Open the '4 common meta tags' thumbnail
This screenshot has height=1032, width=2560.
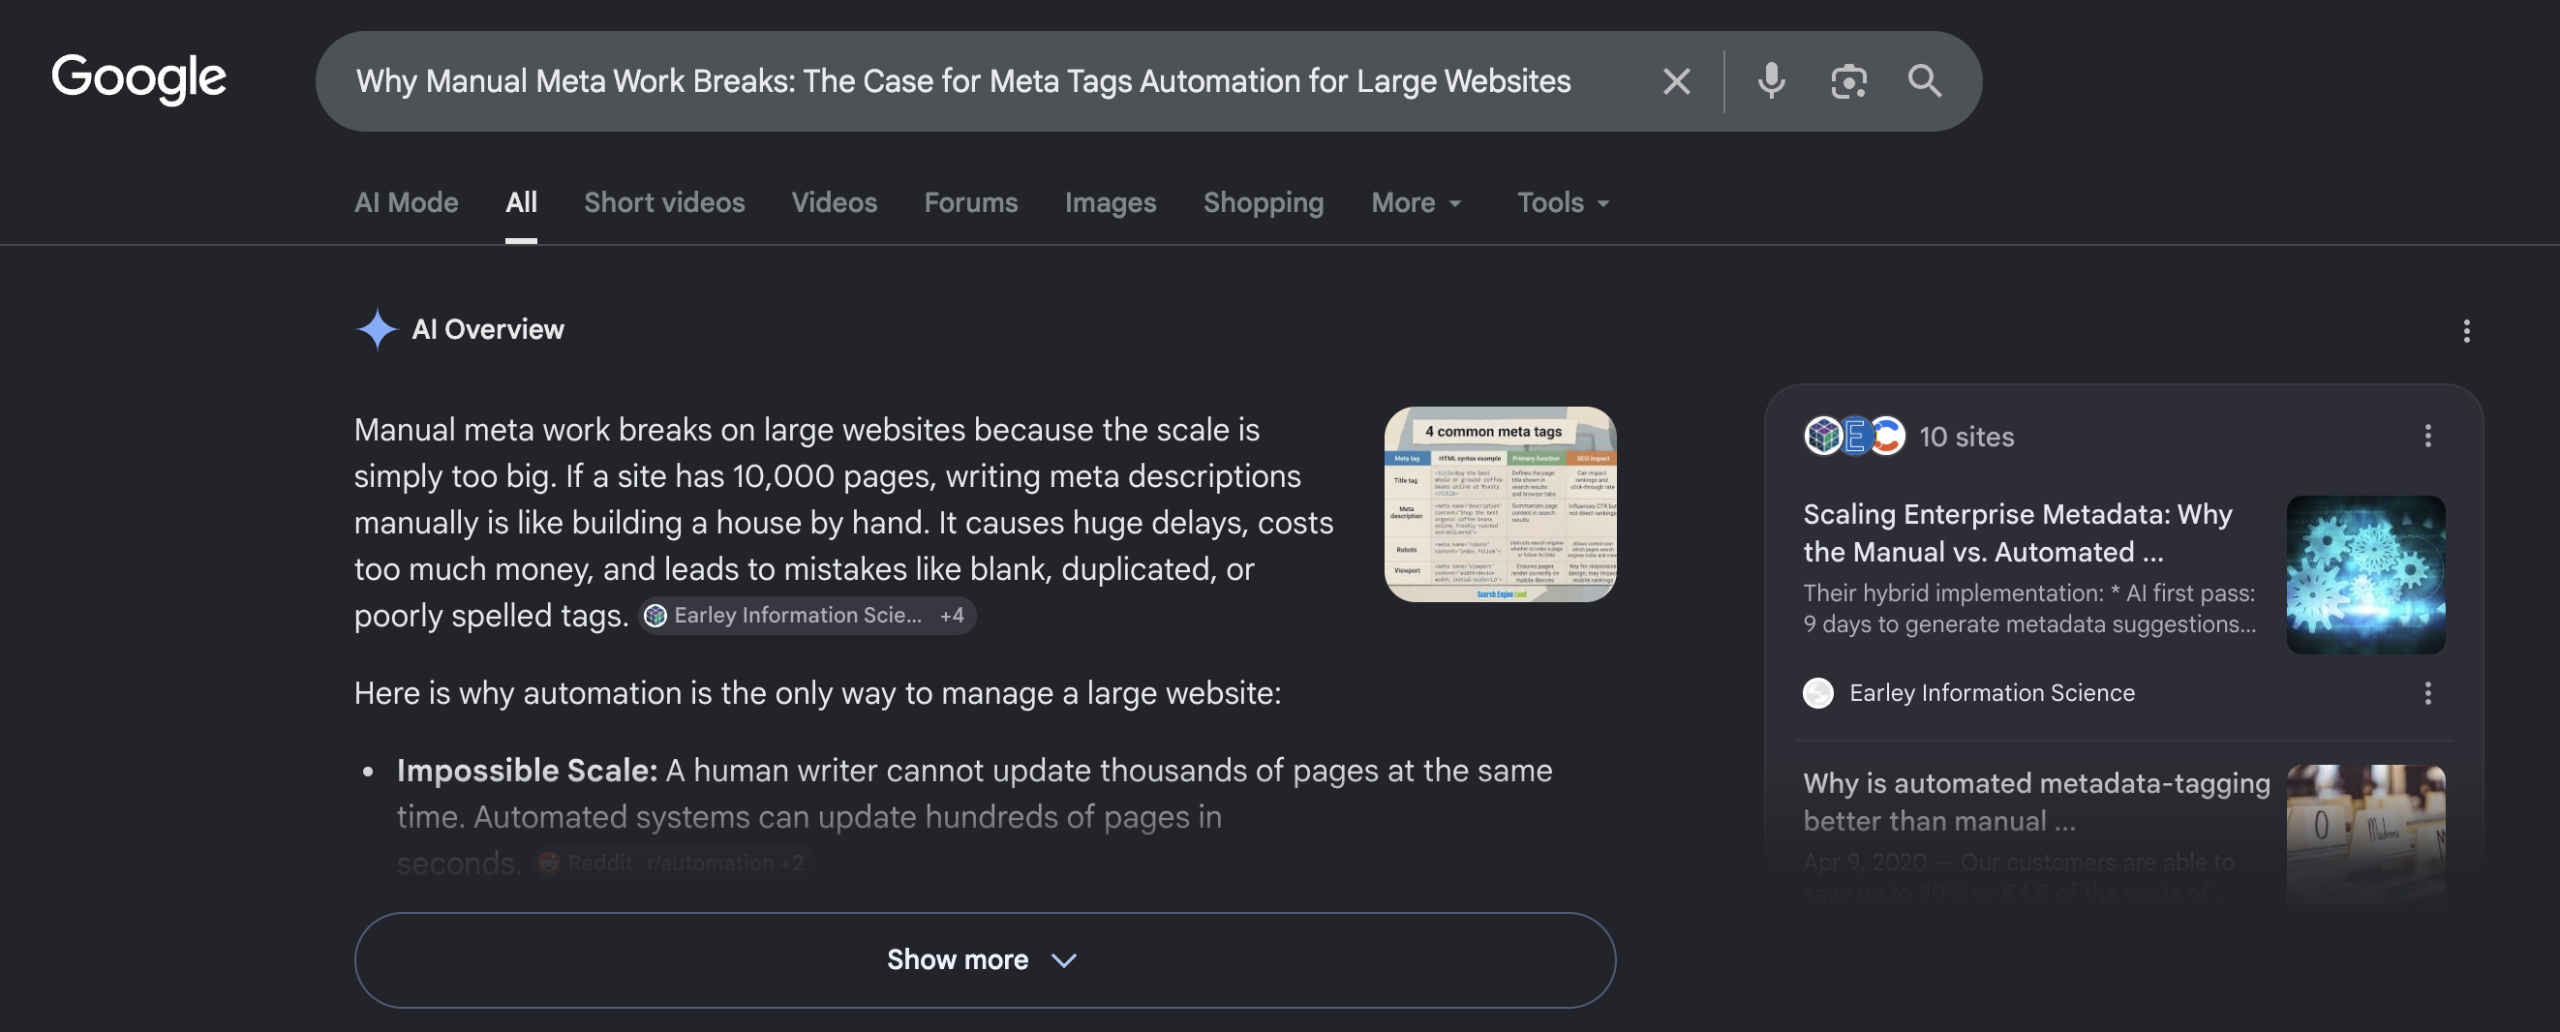[1500, 504]
